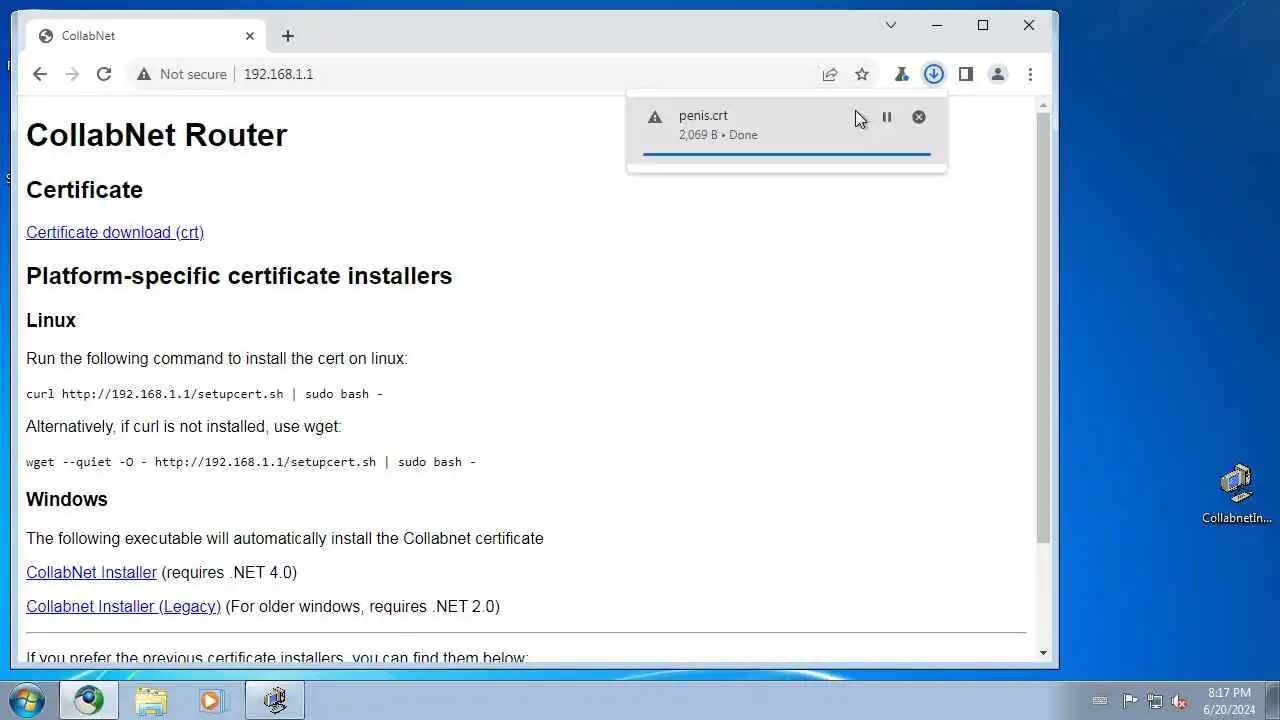Open the Certificate download (crt) link
The height and width of the screenshot is (720, 1280).
pyautogui.click(x=115, y=232)
